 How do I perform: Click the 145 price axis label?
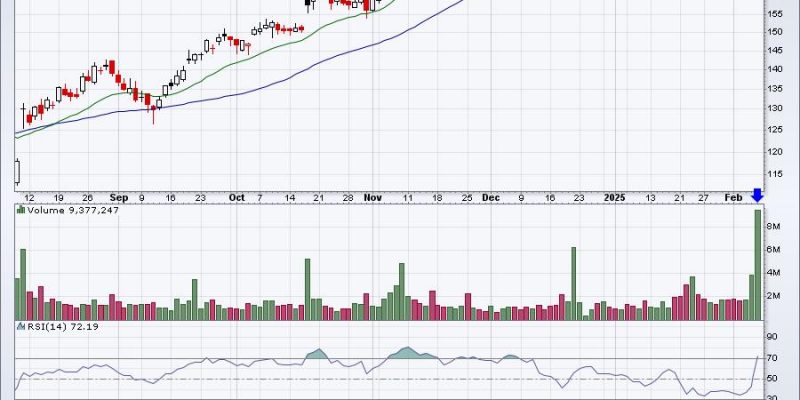774,51
